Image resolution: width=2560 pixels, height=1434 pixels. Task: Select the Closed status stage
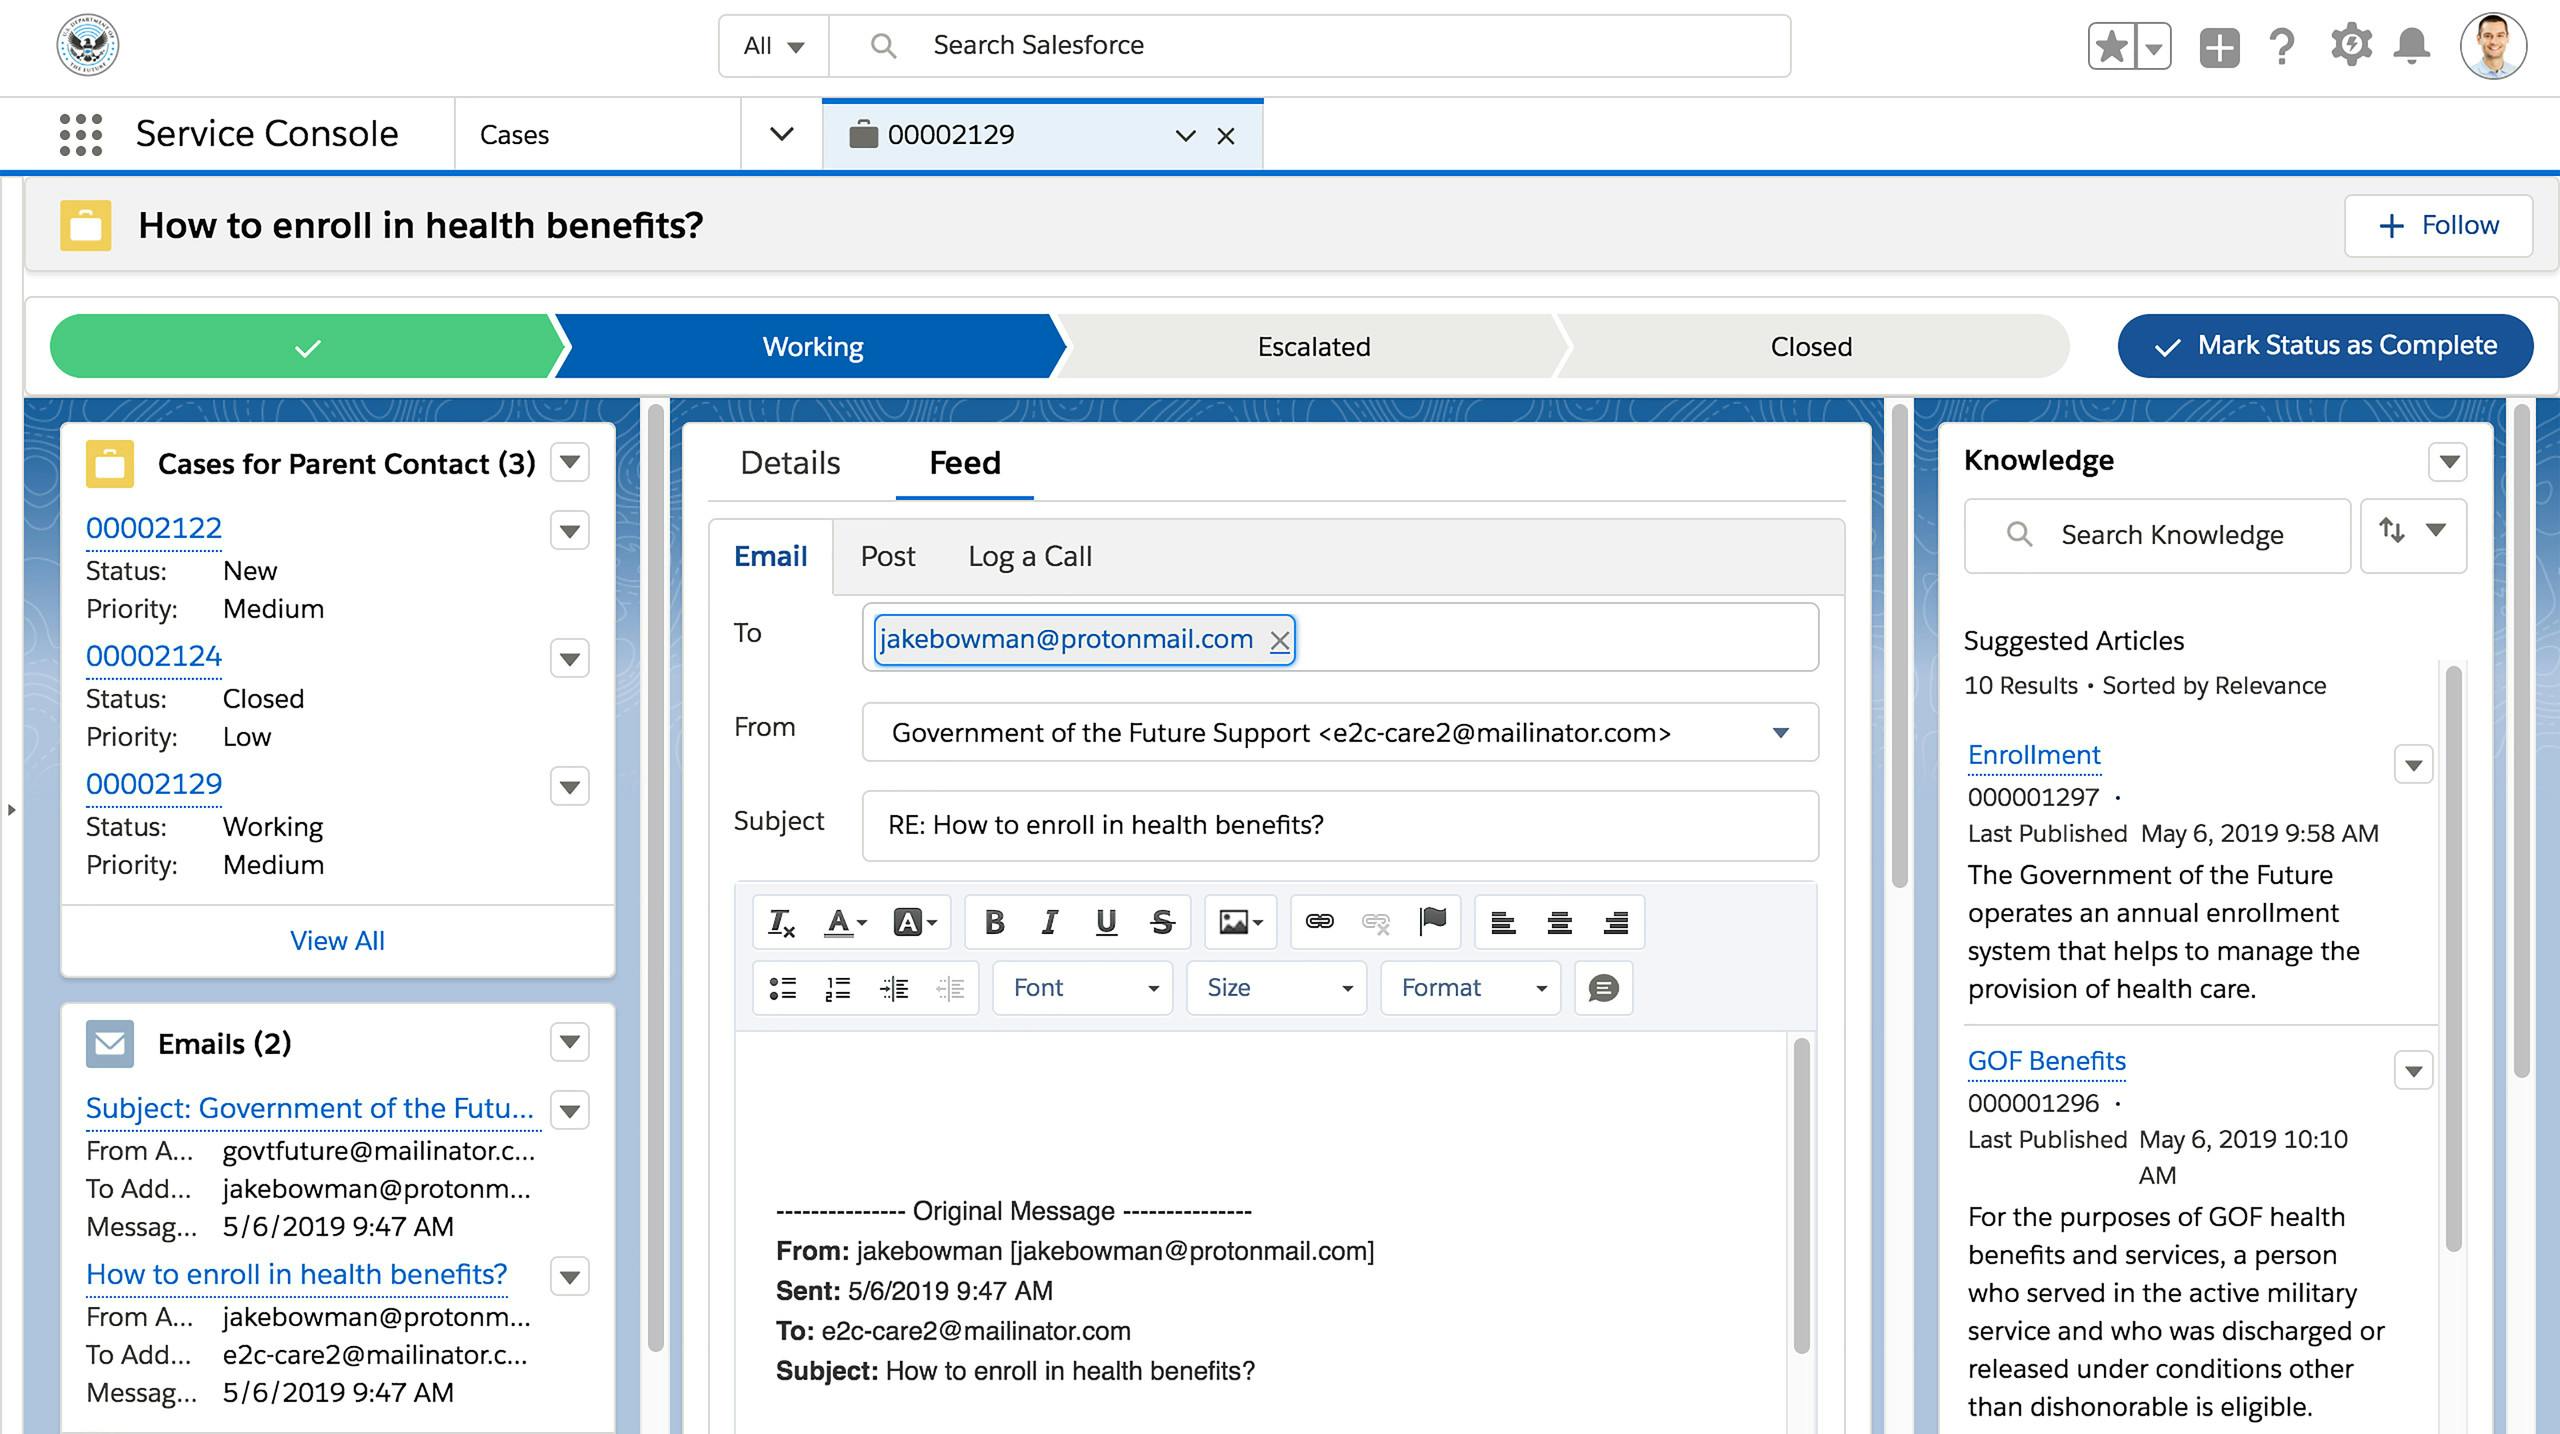tap(1811, 347)
